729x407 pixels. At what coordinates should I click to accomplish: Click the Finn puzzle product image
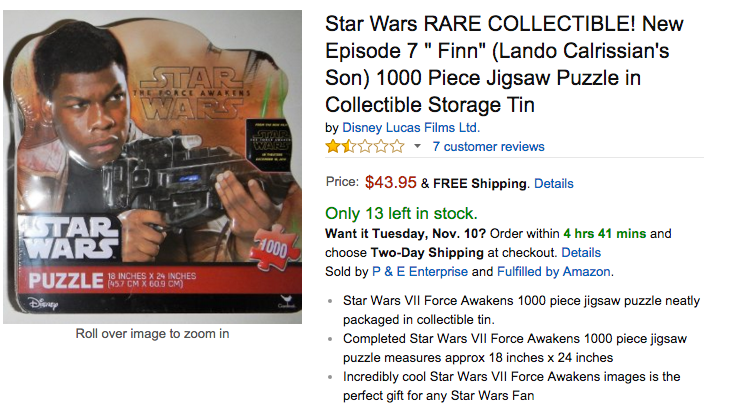[152, 167]
